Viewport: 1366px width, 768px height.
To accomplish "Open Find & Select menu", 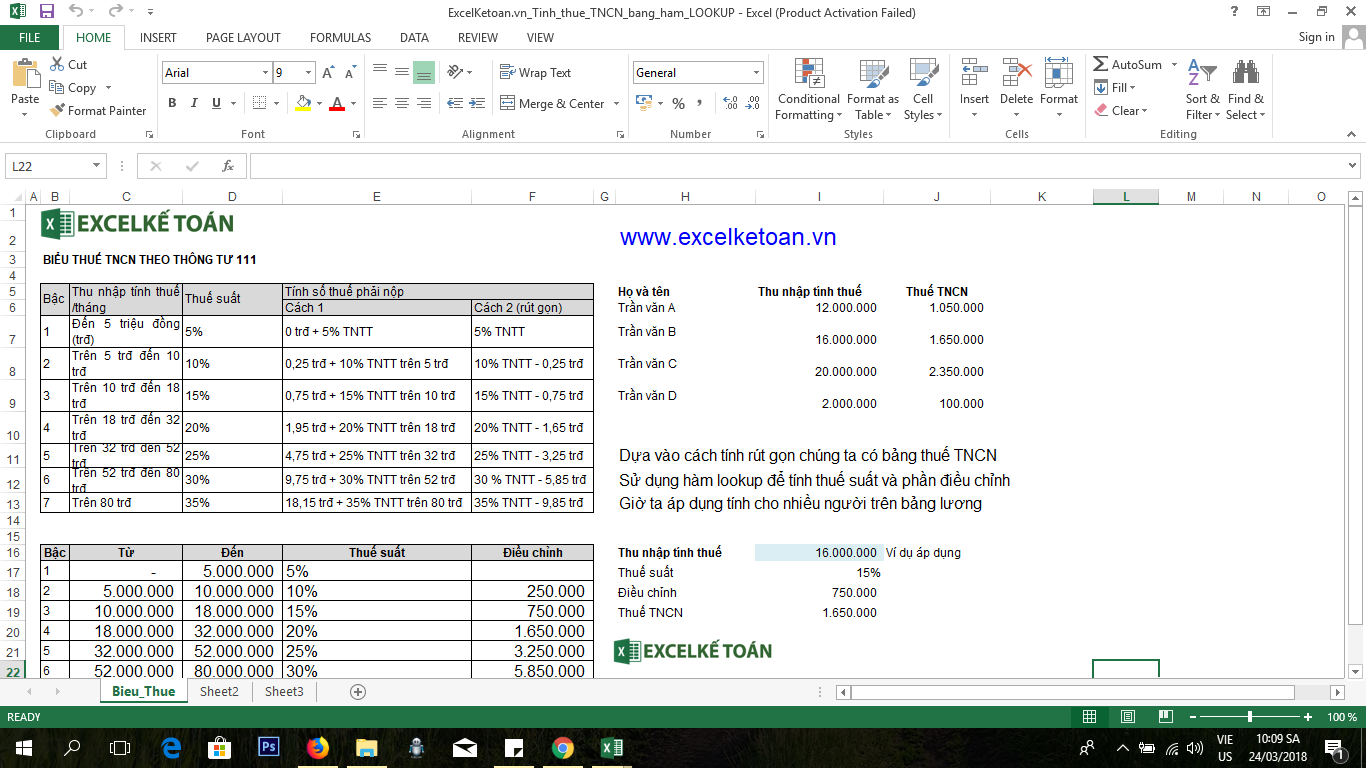I will click(x=1246, y=89).
